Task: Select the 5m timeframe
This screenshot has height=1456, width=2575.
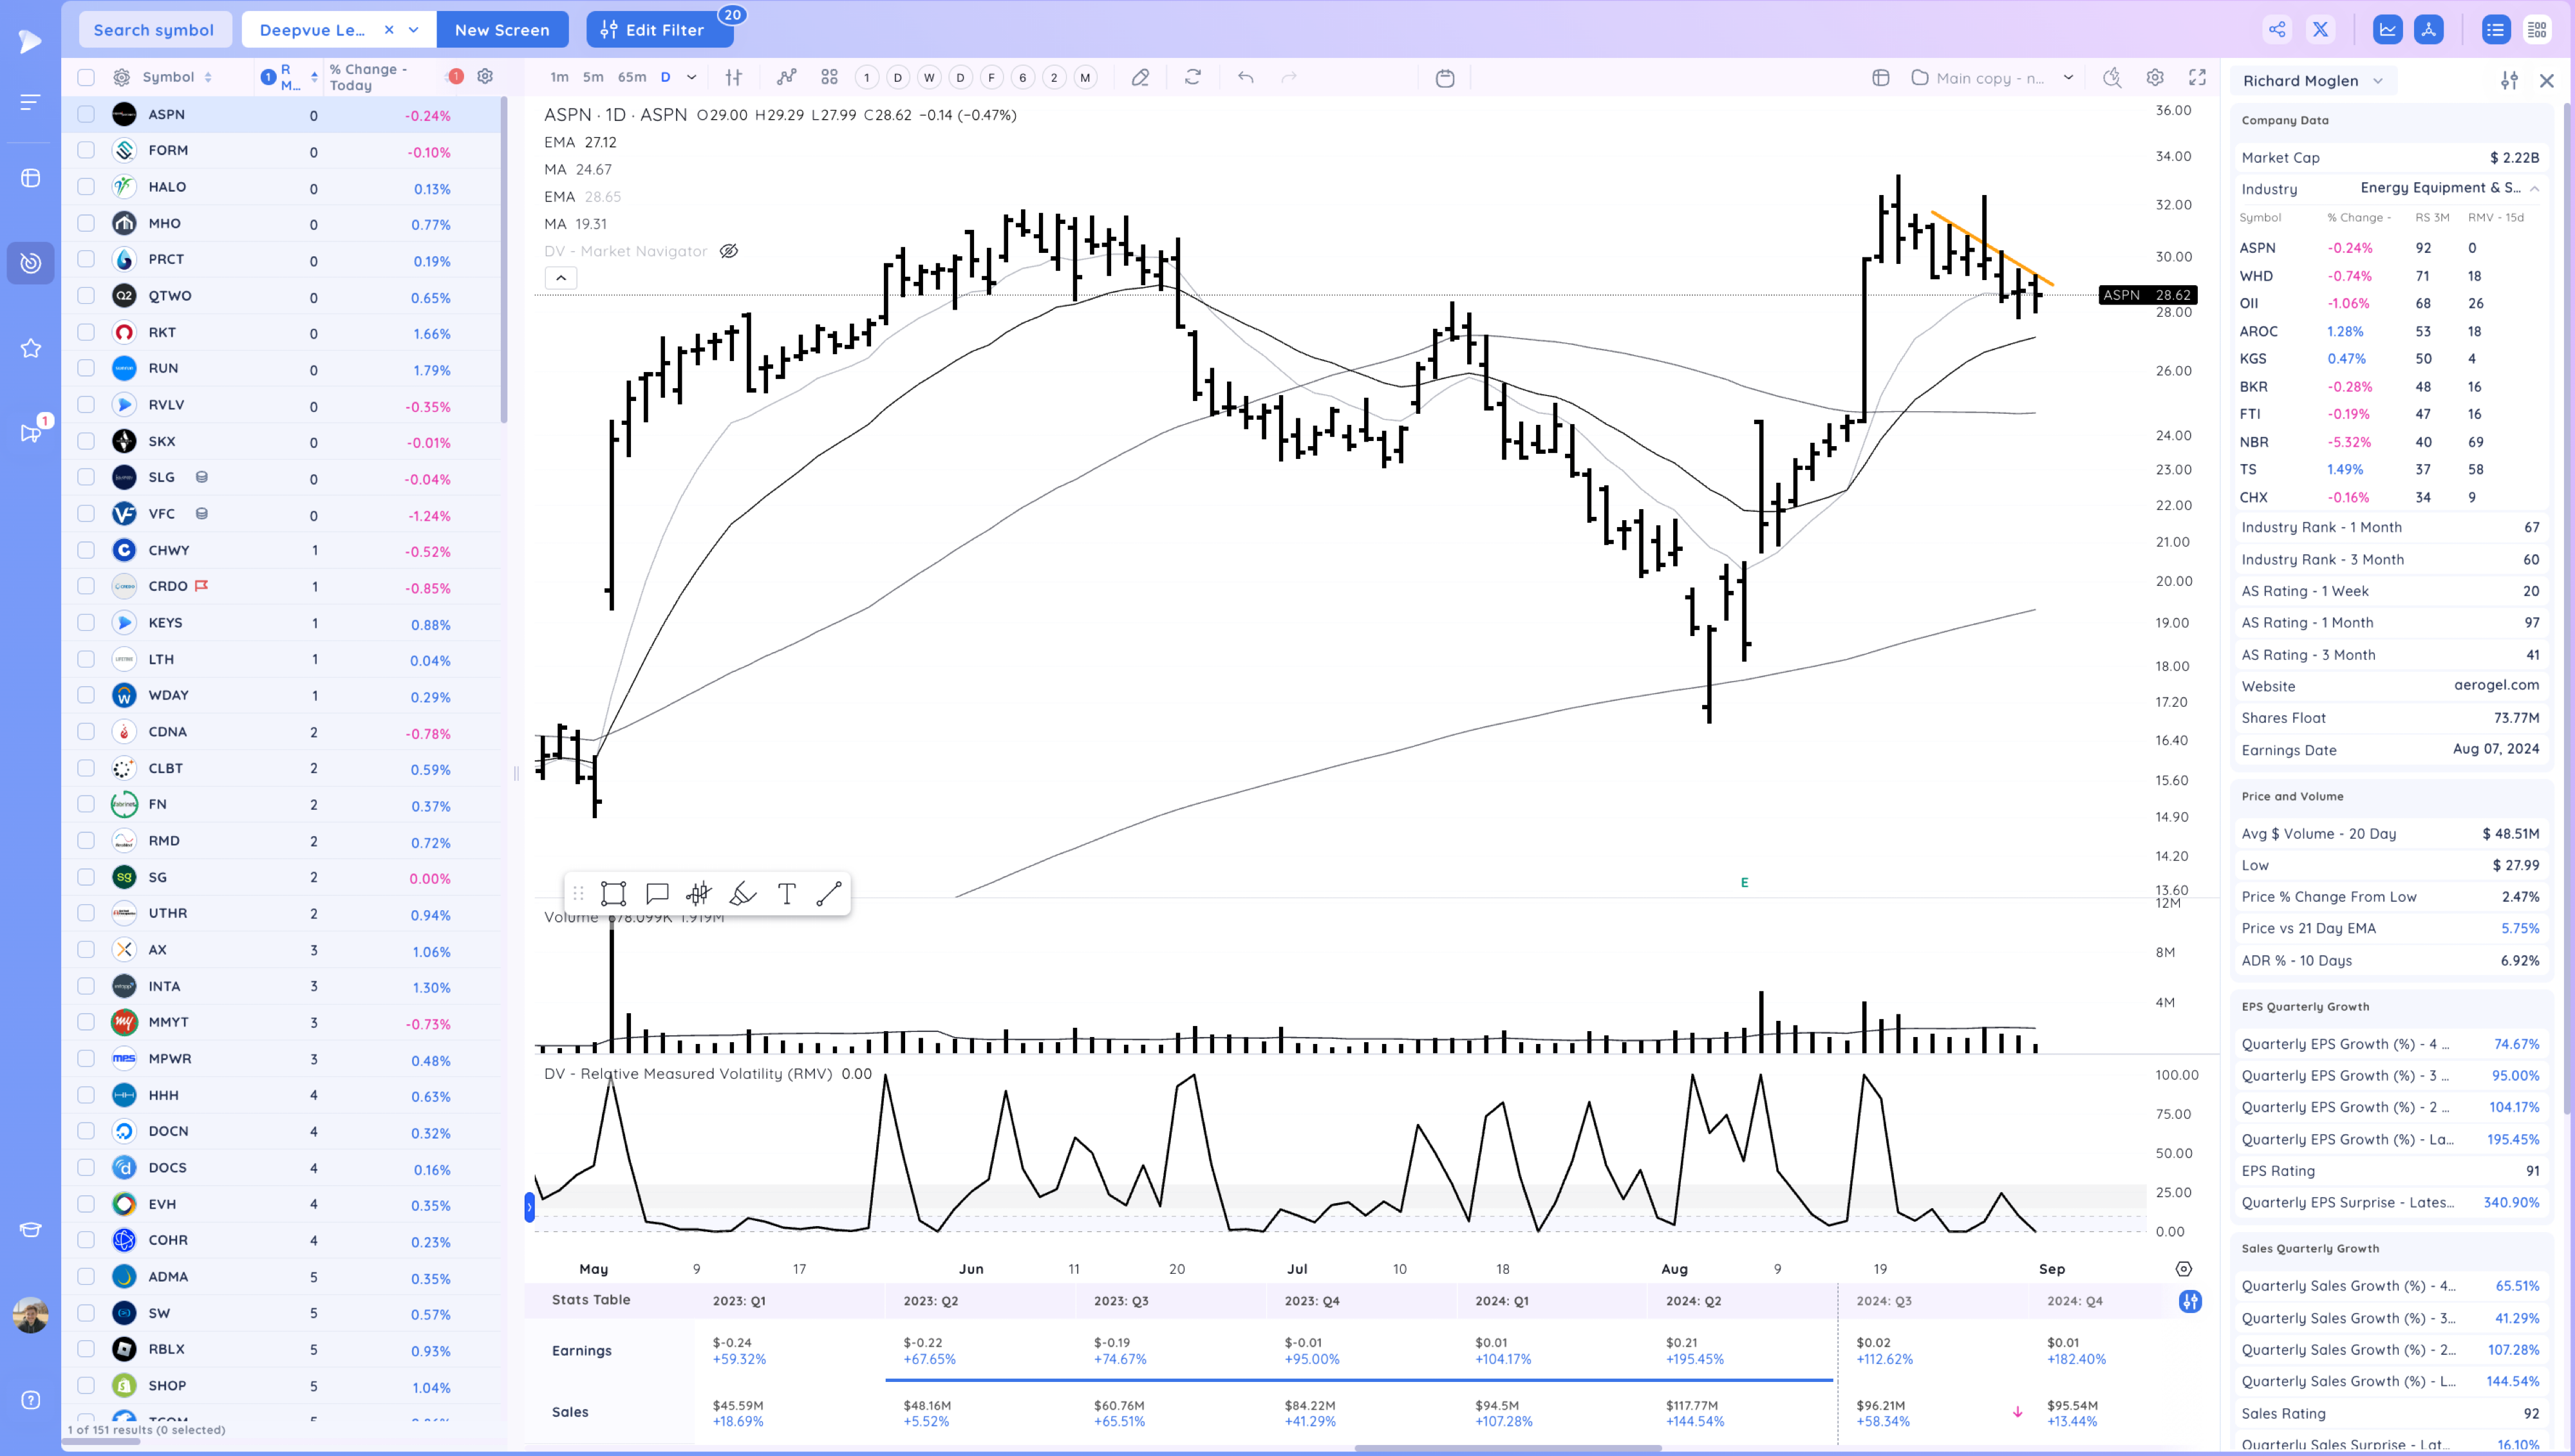Action: [593, 77]
